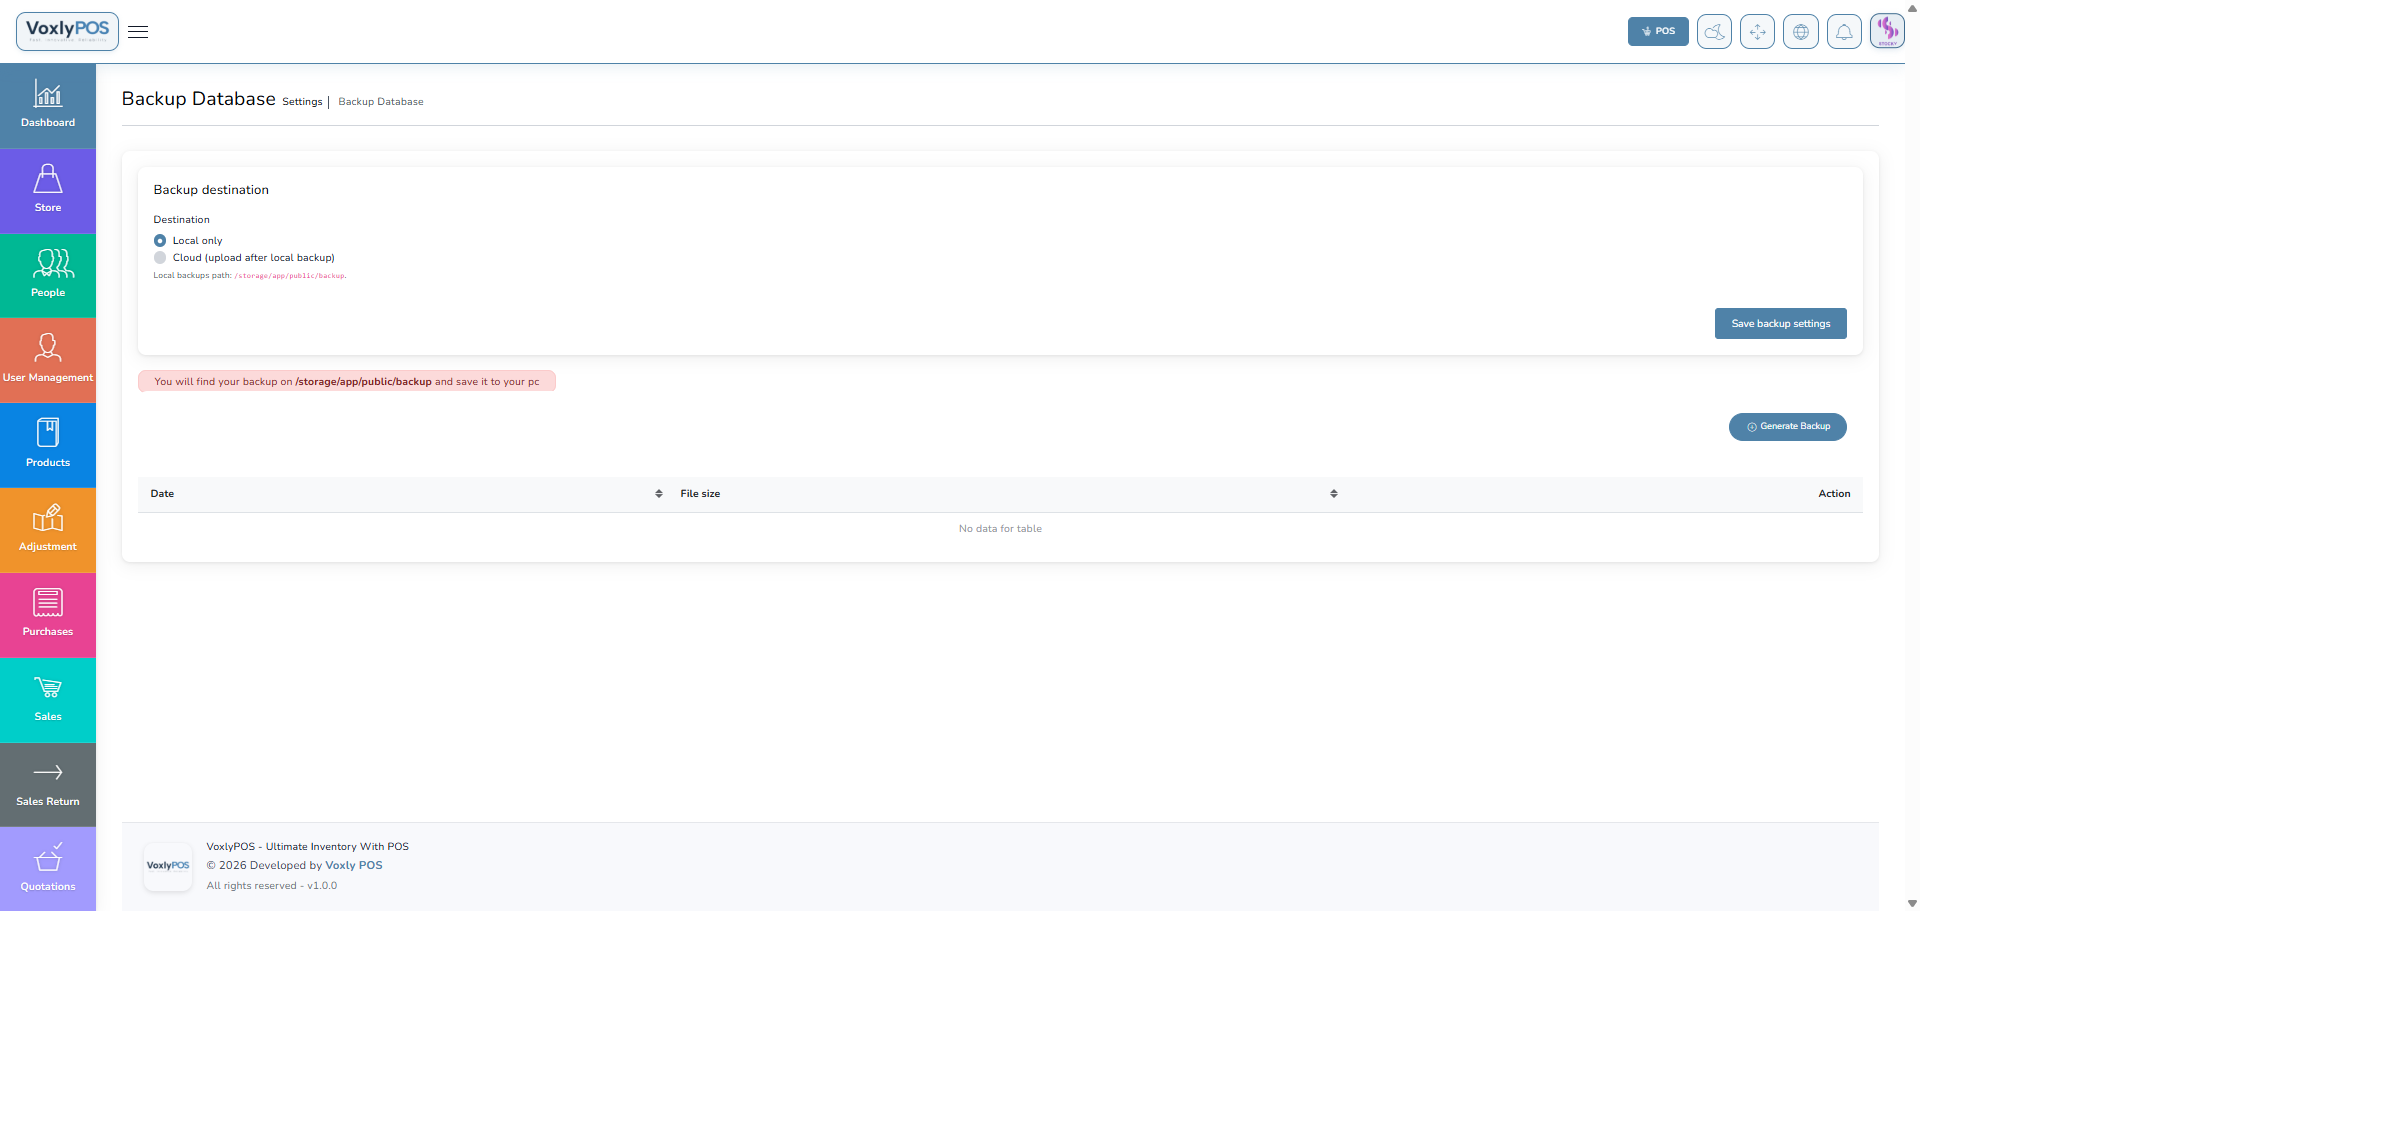Toggle dark mode with the moon icon
Screen dimensions: 2400x1138
pos(1714,32)
